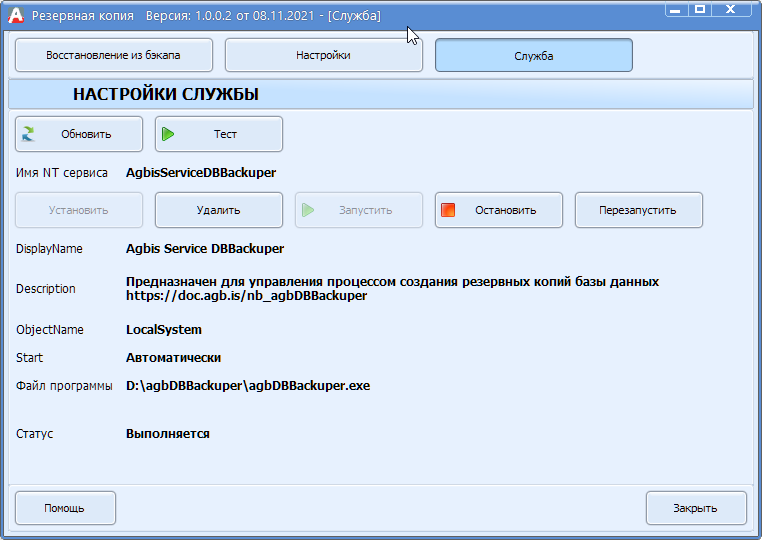Remove service with 'Удалить' button
The width and height of the screenshot is (762, 540).
tap(219, 210)
